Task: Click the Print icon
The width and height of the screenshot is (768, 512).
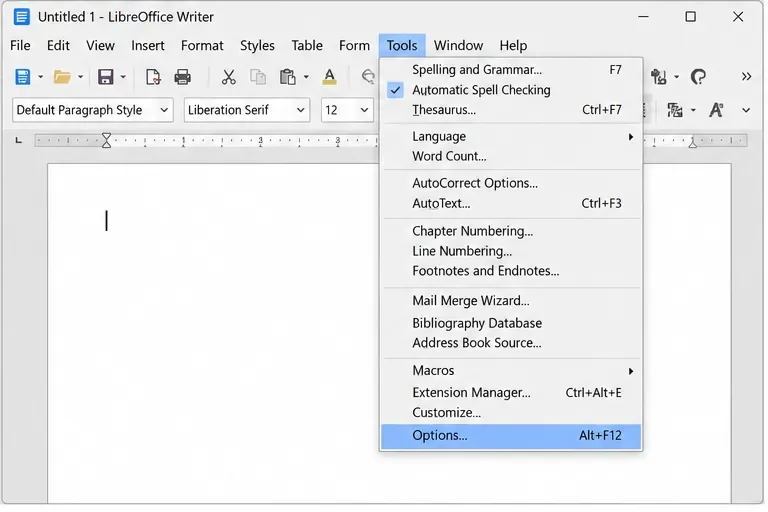Action: [183, 77]
